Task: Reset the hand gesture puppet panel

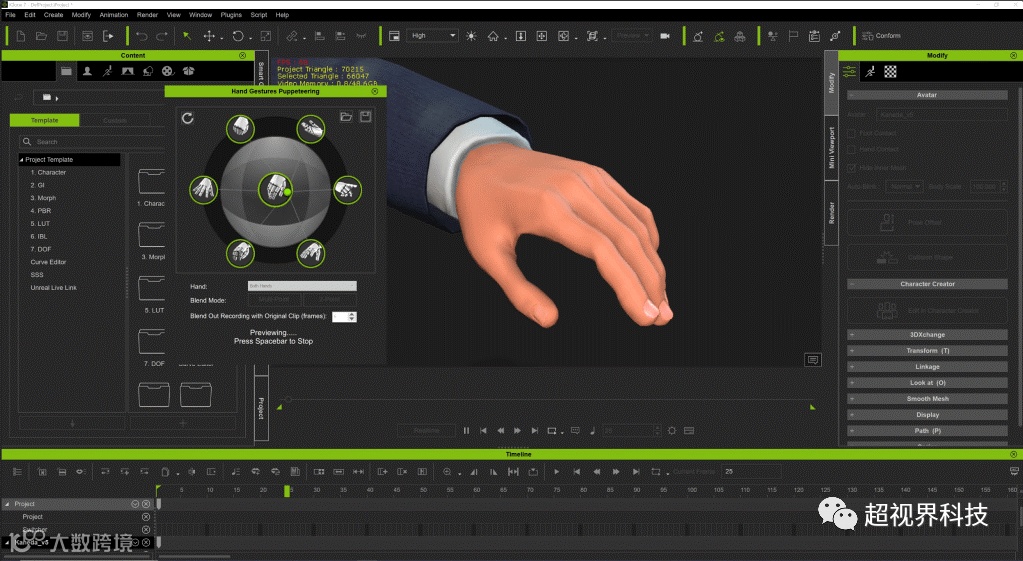Action: 188,118
